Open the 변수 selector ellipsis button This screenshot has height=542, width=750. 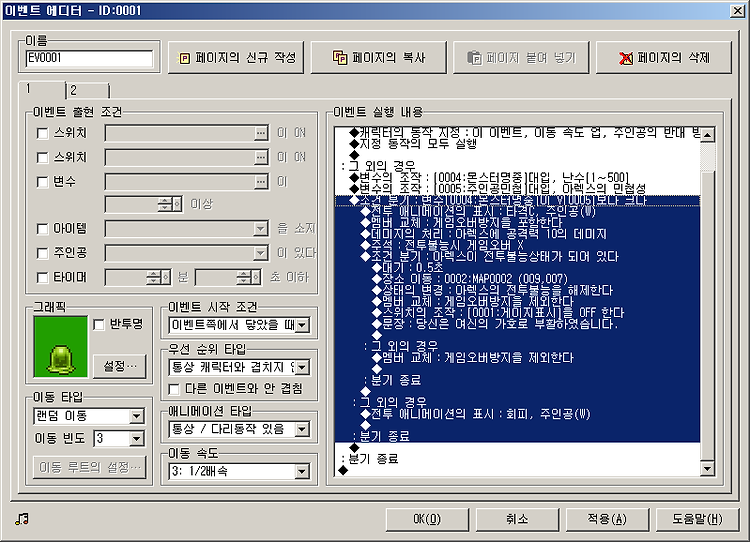(261, 182)
